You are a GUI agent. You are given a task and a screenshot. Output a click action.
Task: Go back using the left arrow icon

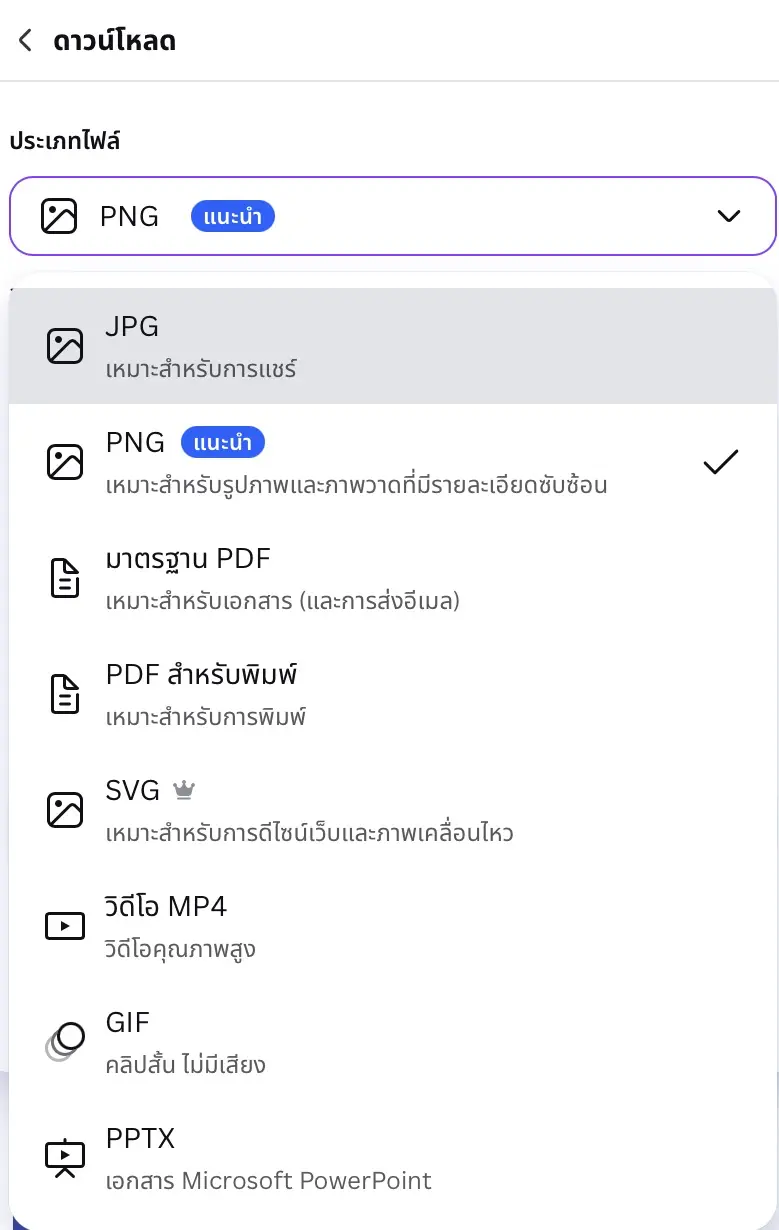coord(26,41)
